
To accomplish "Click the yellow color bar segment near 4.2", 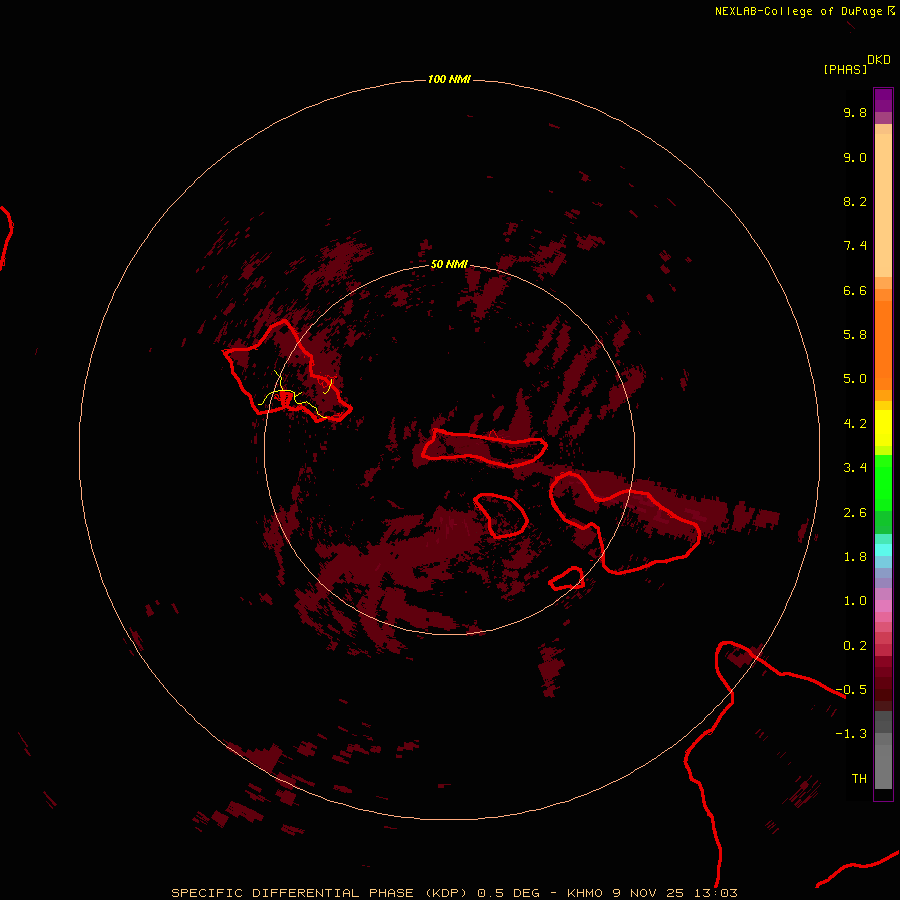I will [x=883, y=428].
